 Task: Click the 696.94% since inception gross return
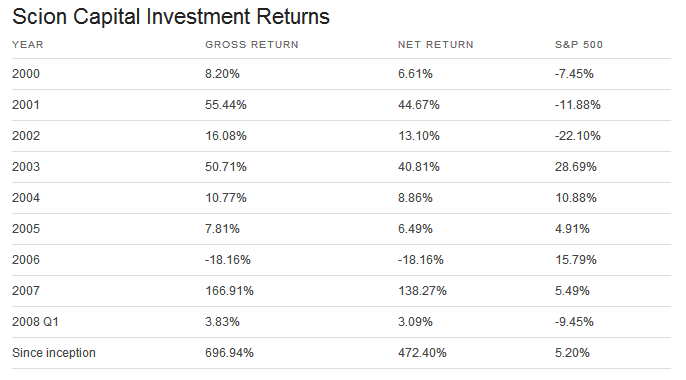pyautogui.click(x=229, y=353)
